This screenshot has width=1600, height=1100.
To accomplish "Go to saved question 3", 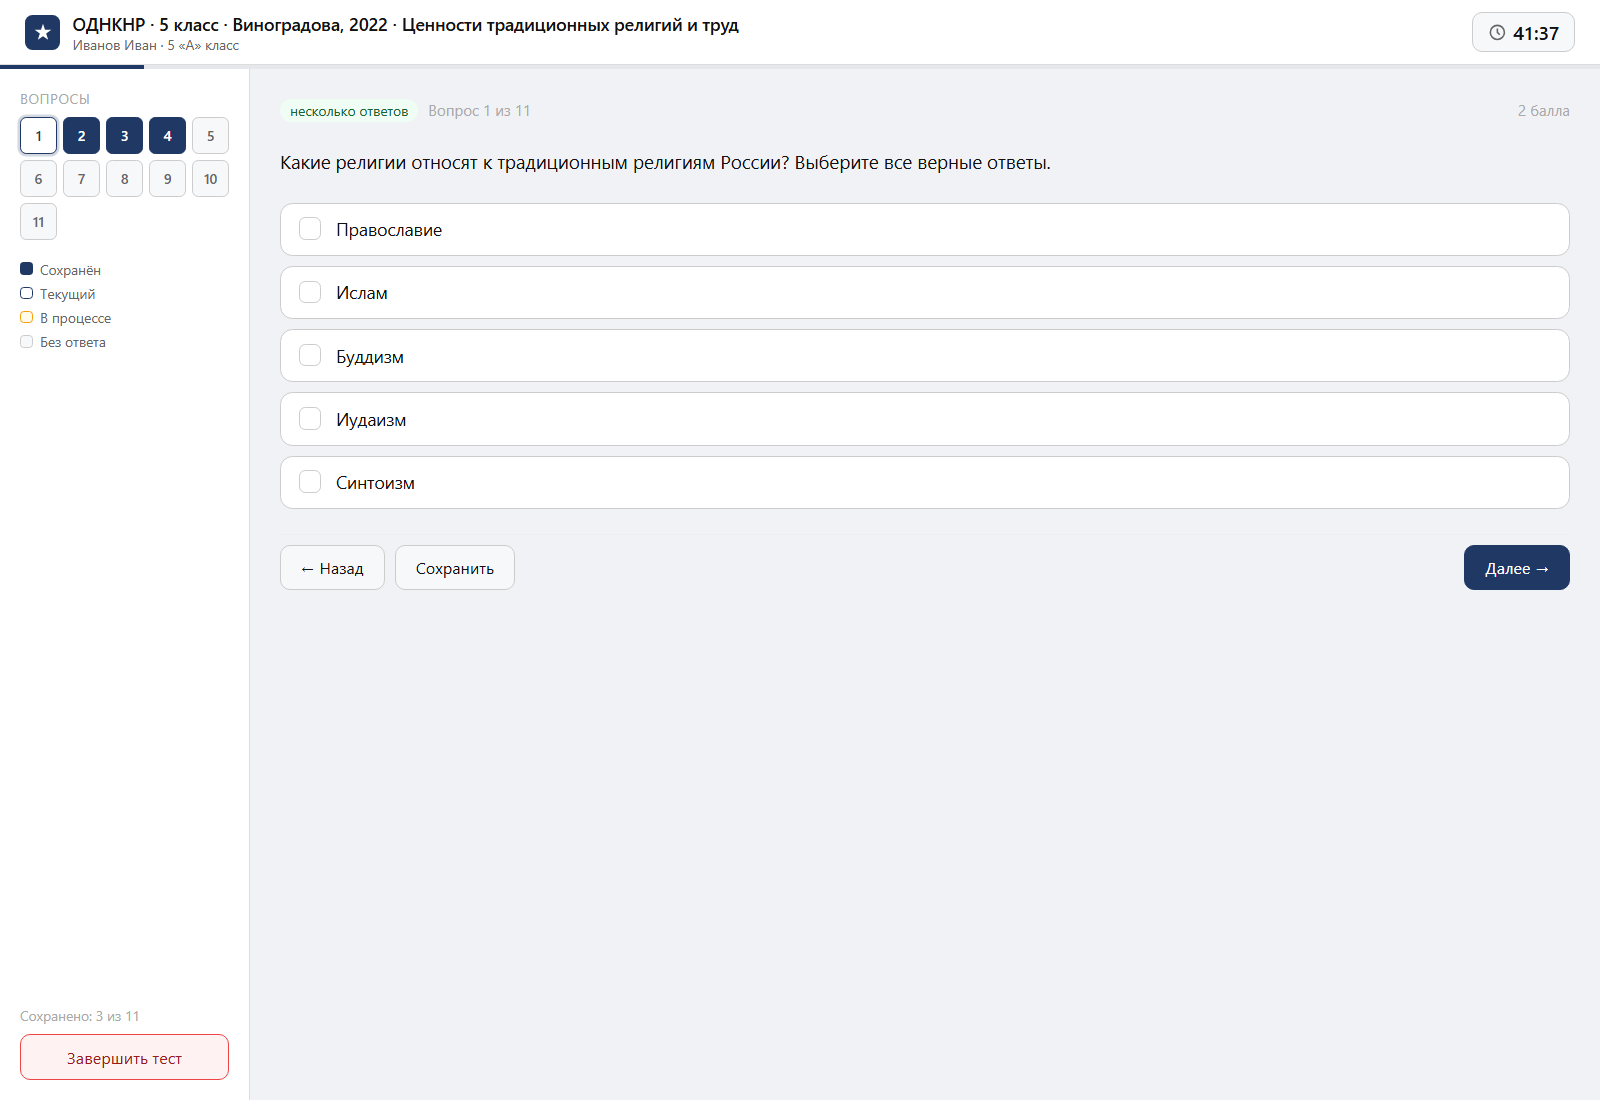I will [124, 136].
